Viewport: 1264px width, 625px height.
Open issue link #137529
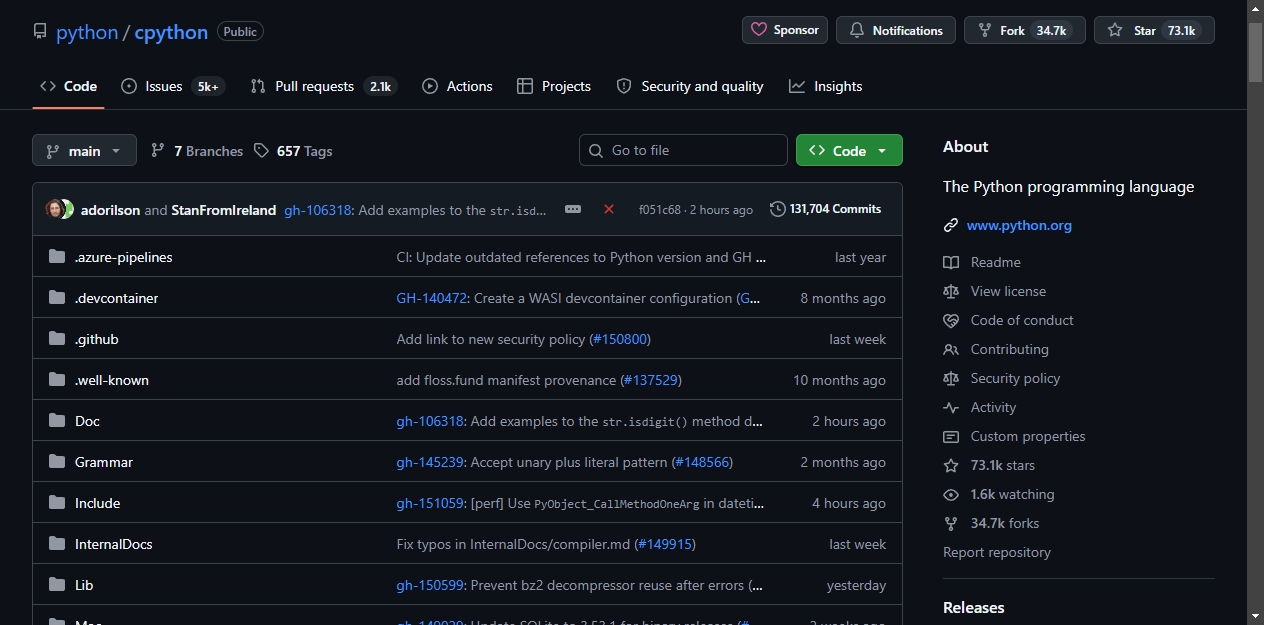coord(651,380)
